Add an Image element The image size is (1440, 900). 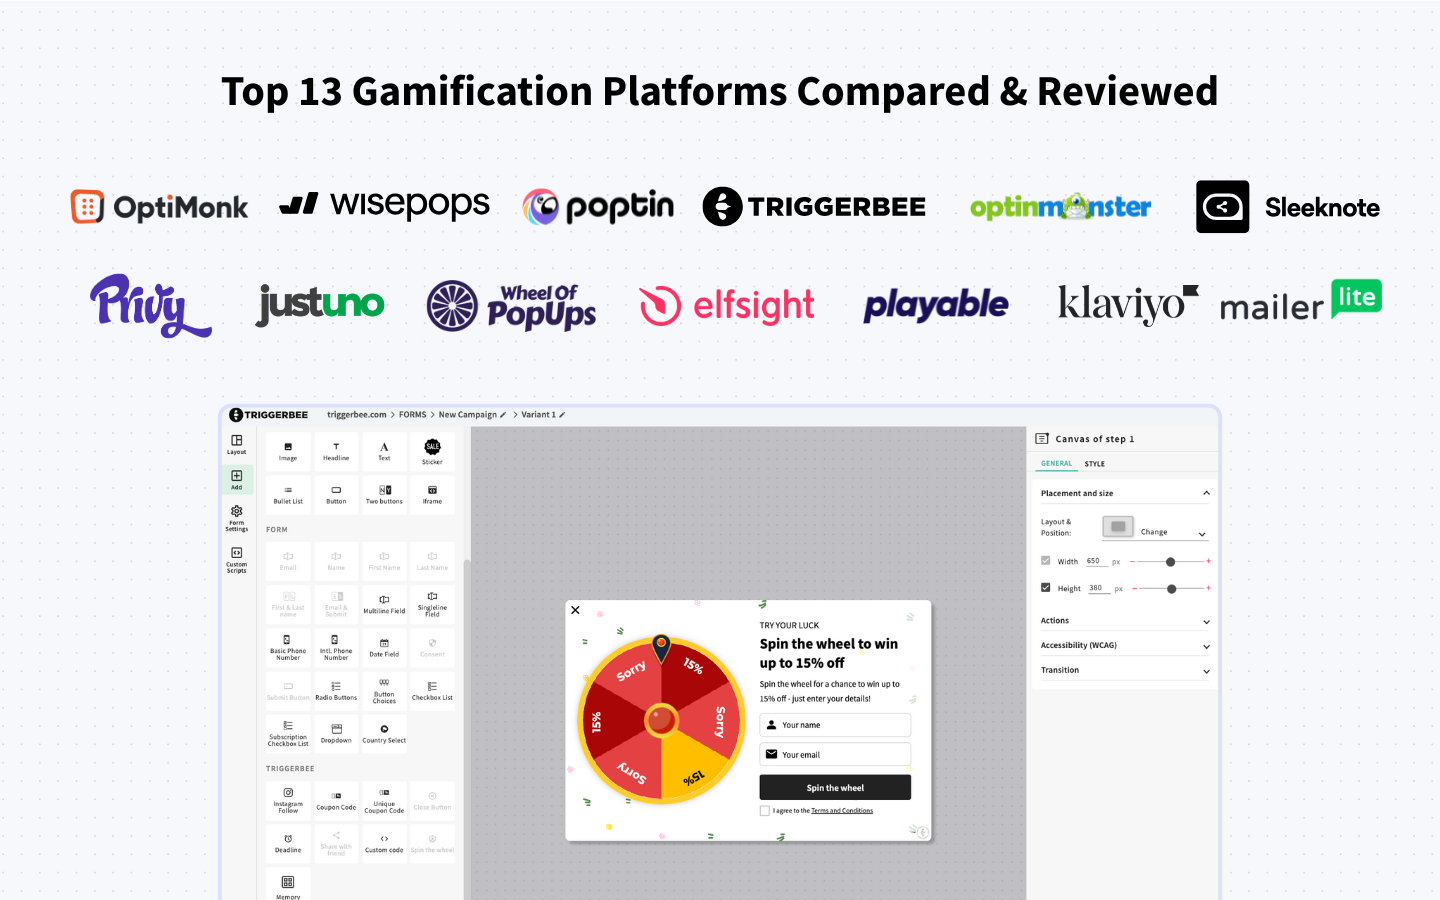(x=288, y=452)
